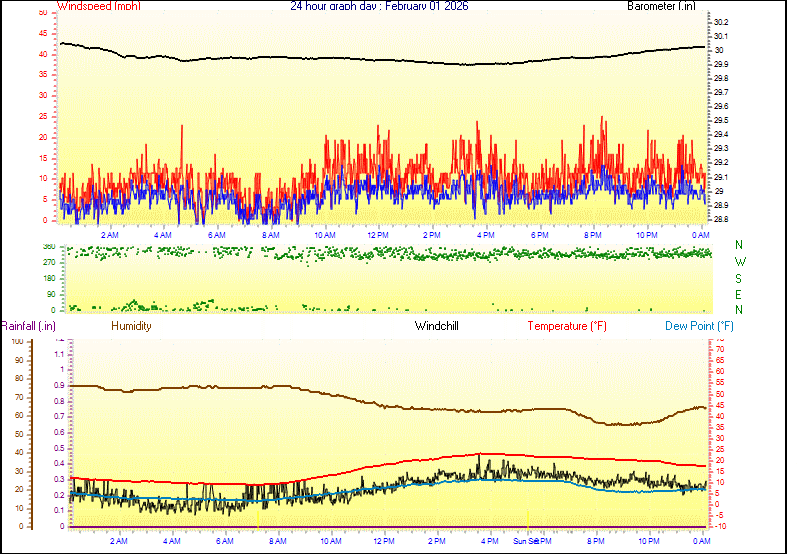Select the 100 value on humidity axis
Screen dimensions: 798x554
point(17,341)
